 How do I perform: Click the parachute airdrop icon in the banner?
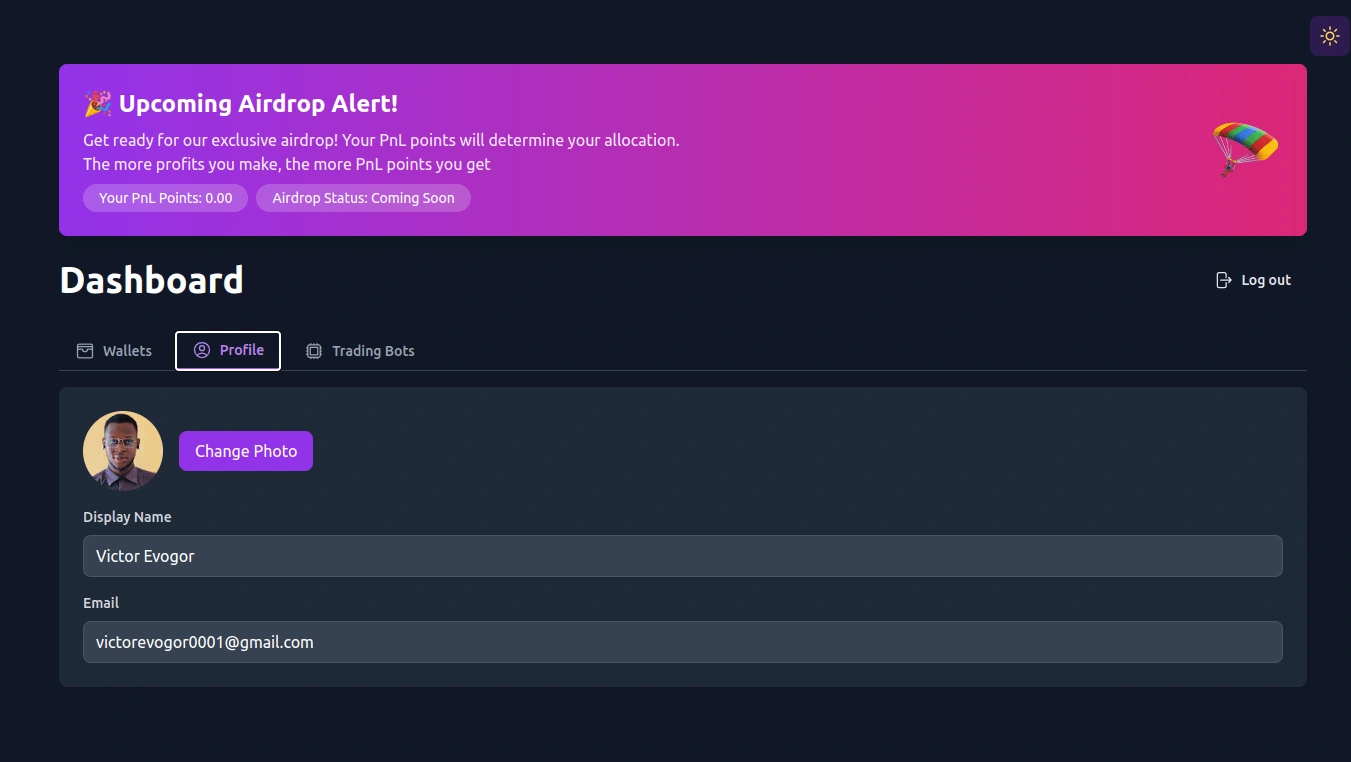[1245, 149]
